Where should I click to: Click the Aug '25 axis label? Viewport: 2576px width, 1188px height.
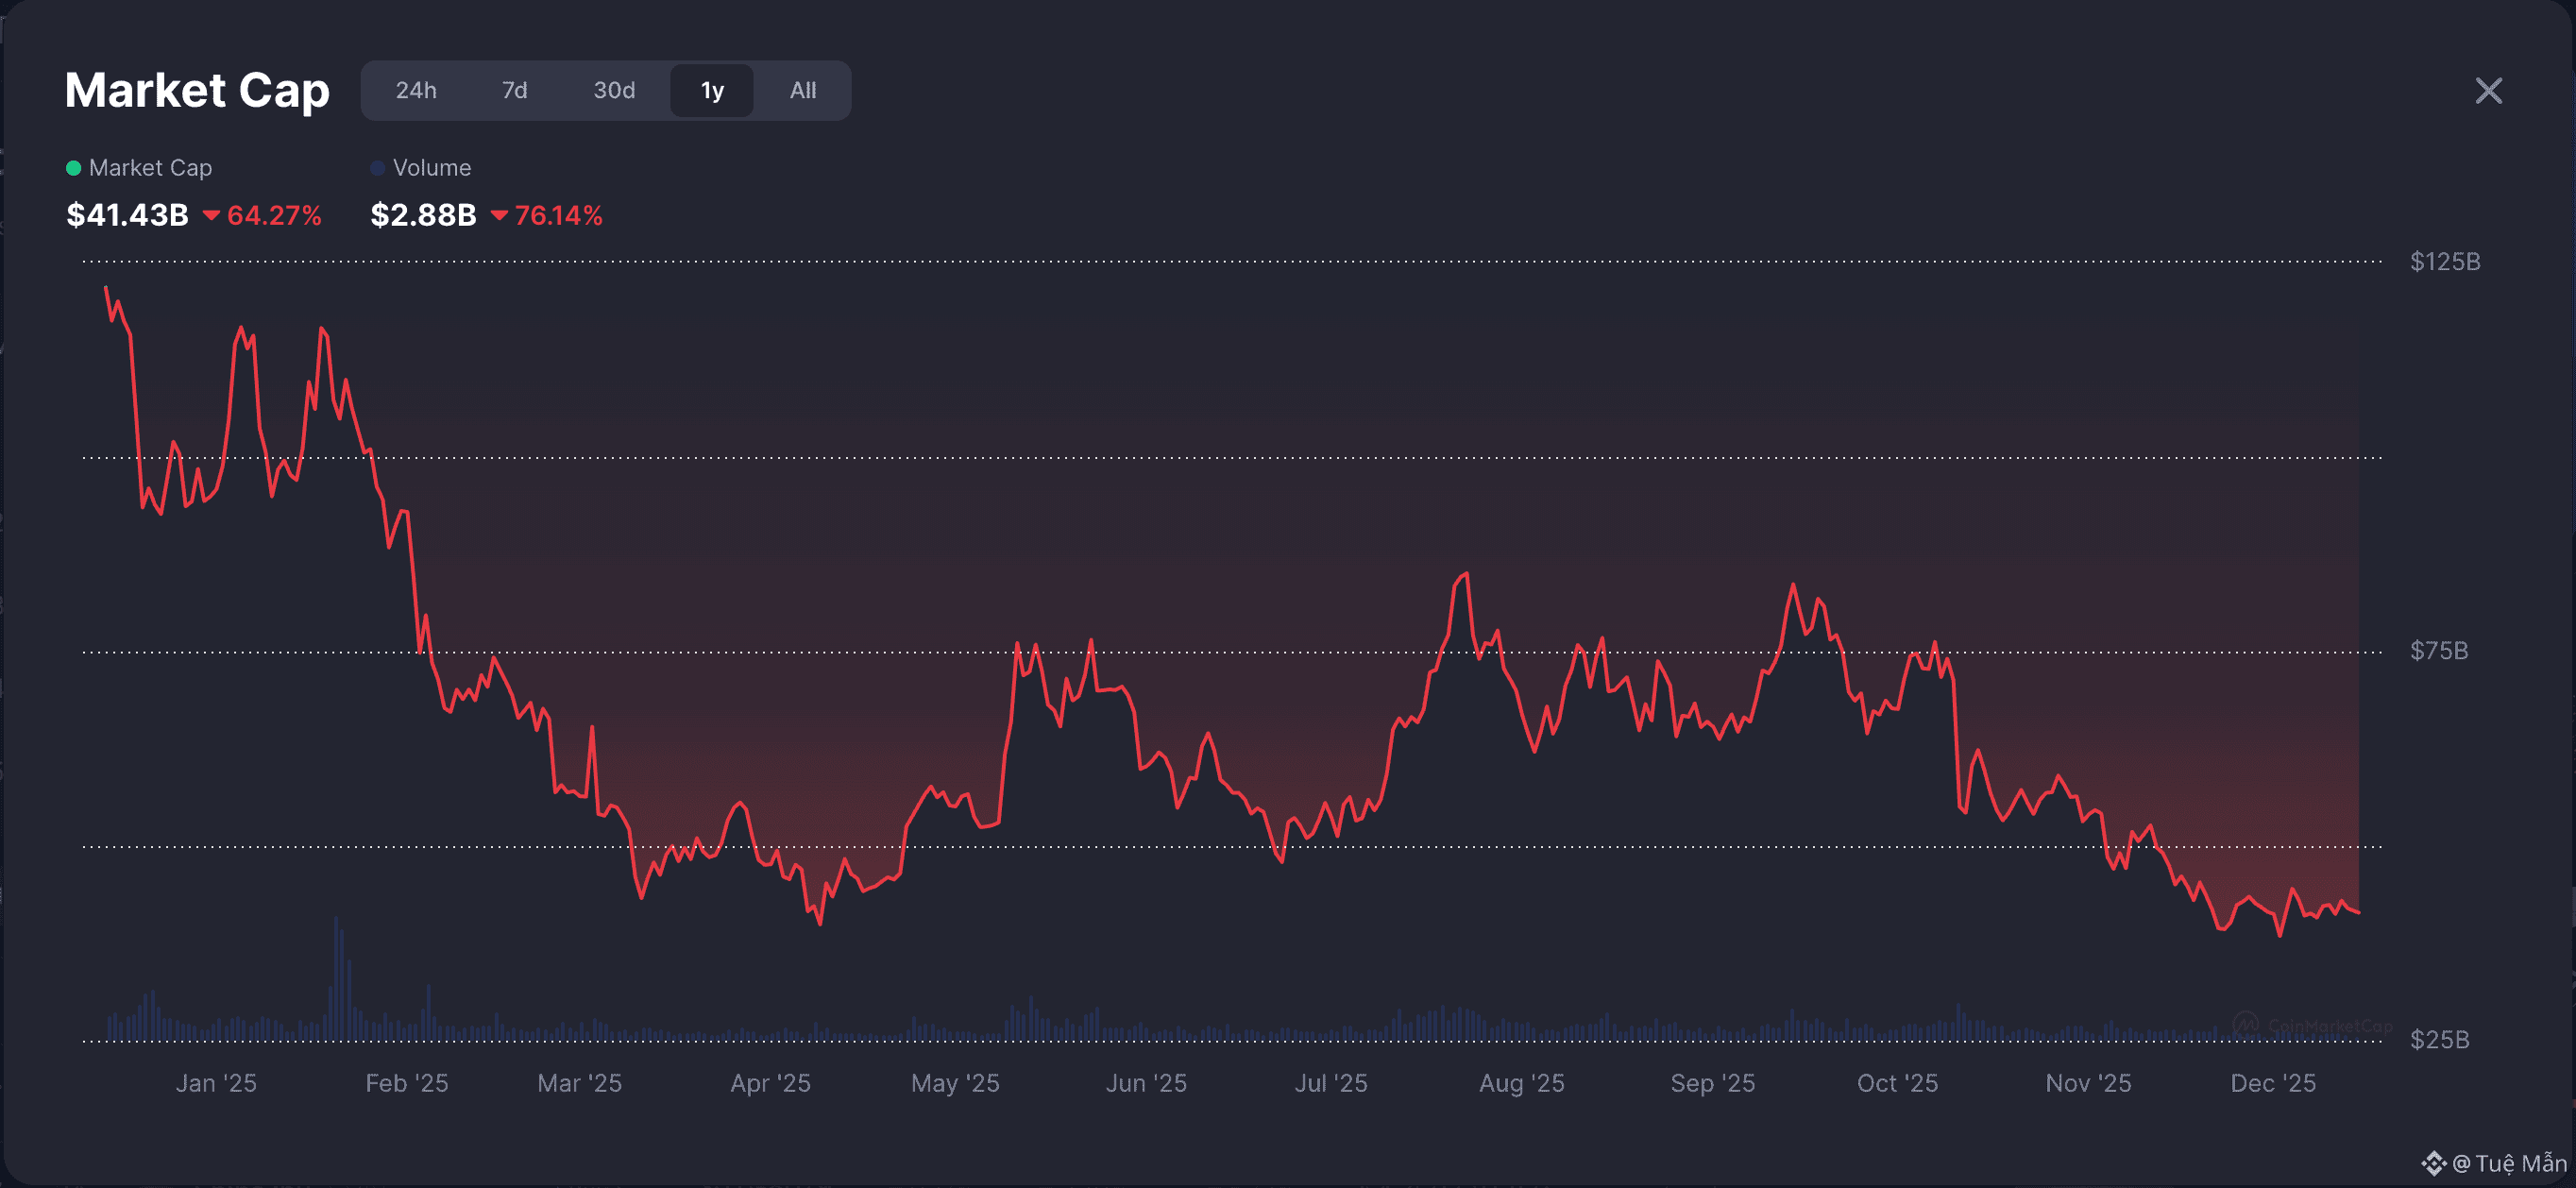[x=1521, y=1083]
